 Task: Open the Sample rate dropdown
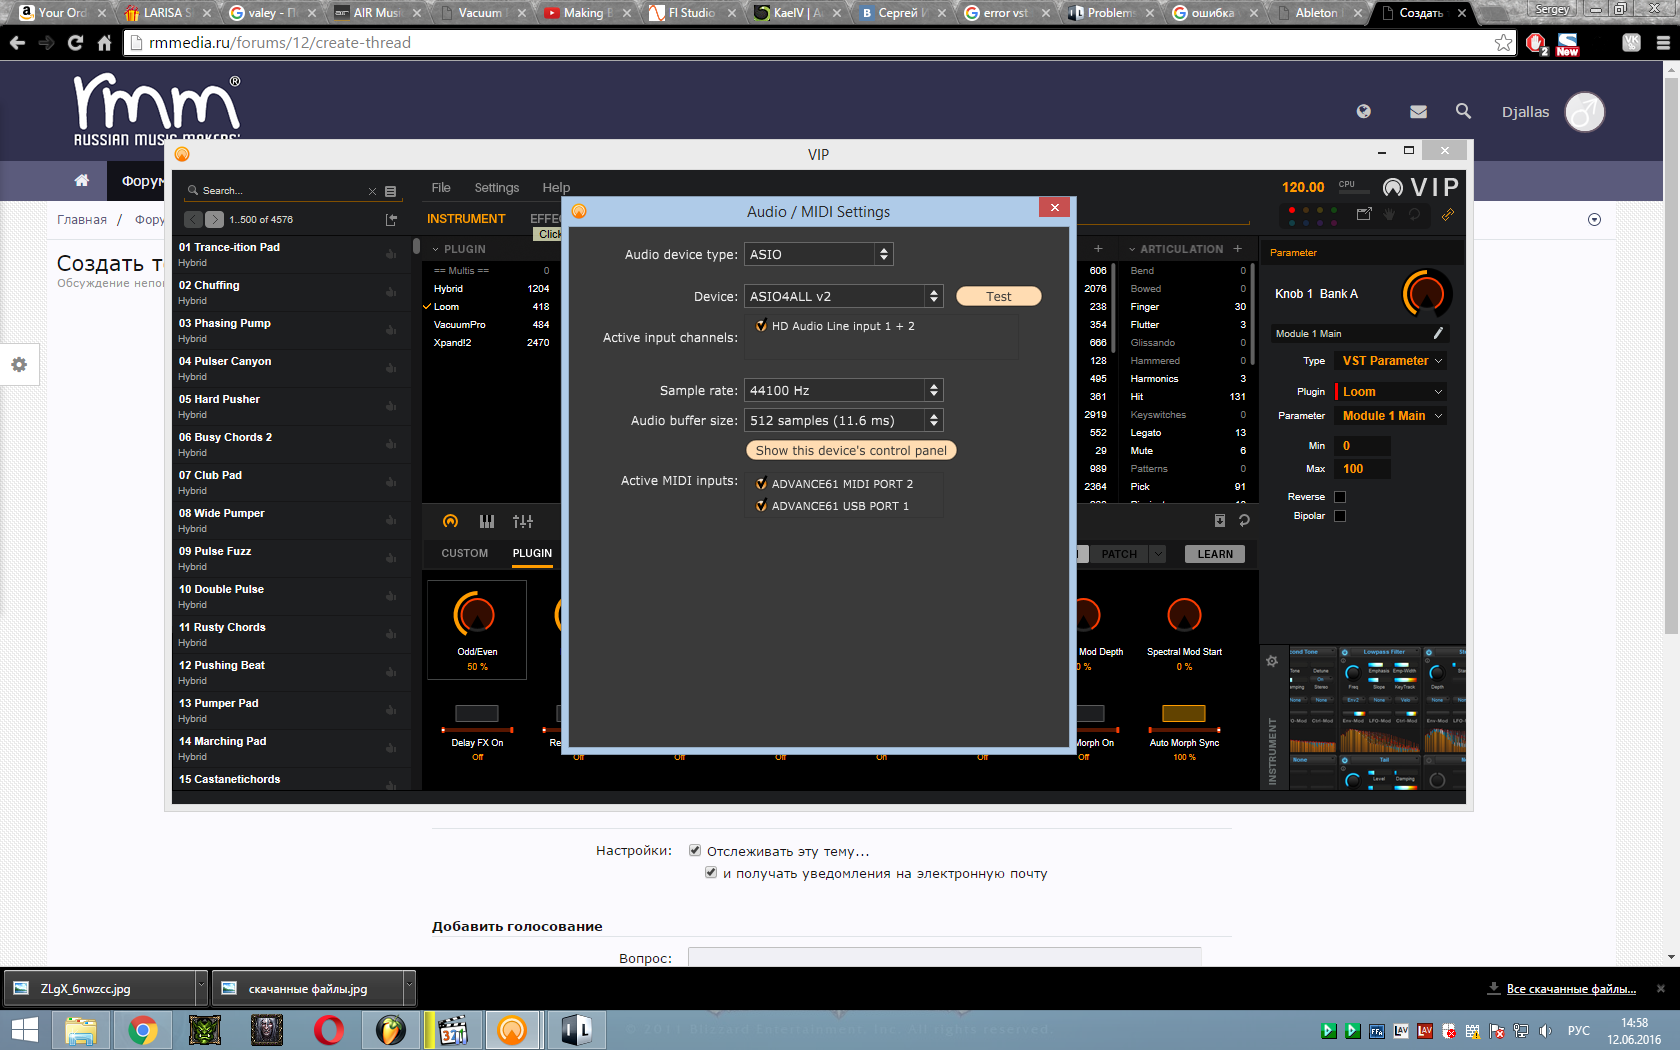coord(844,390)
